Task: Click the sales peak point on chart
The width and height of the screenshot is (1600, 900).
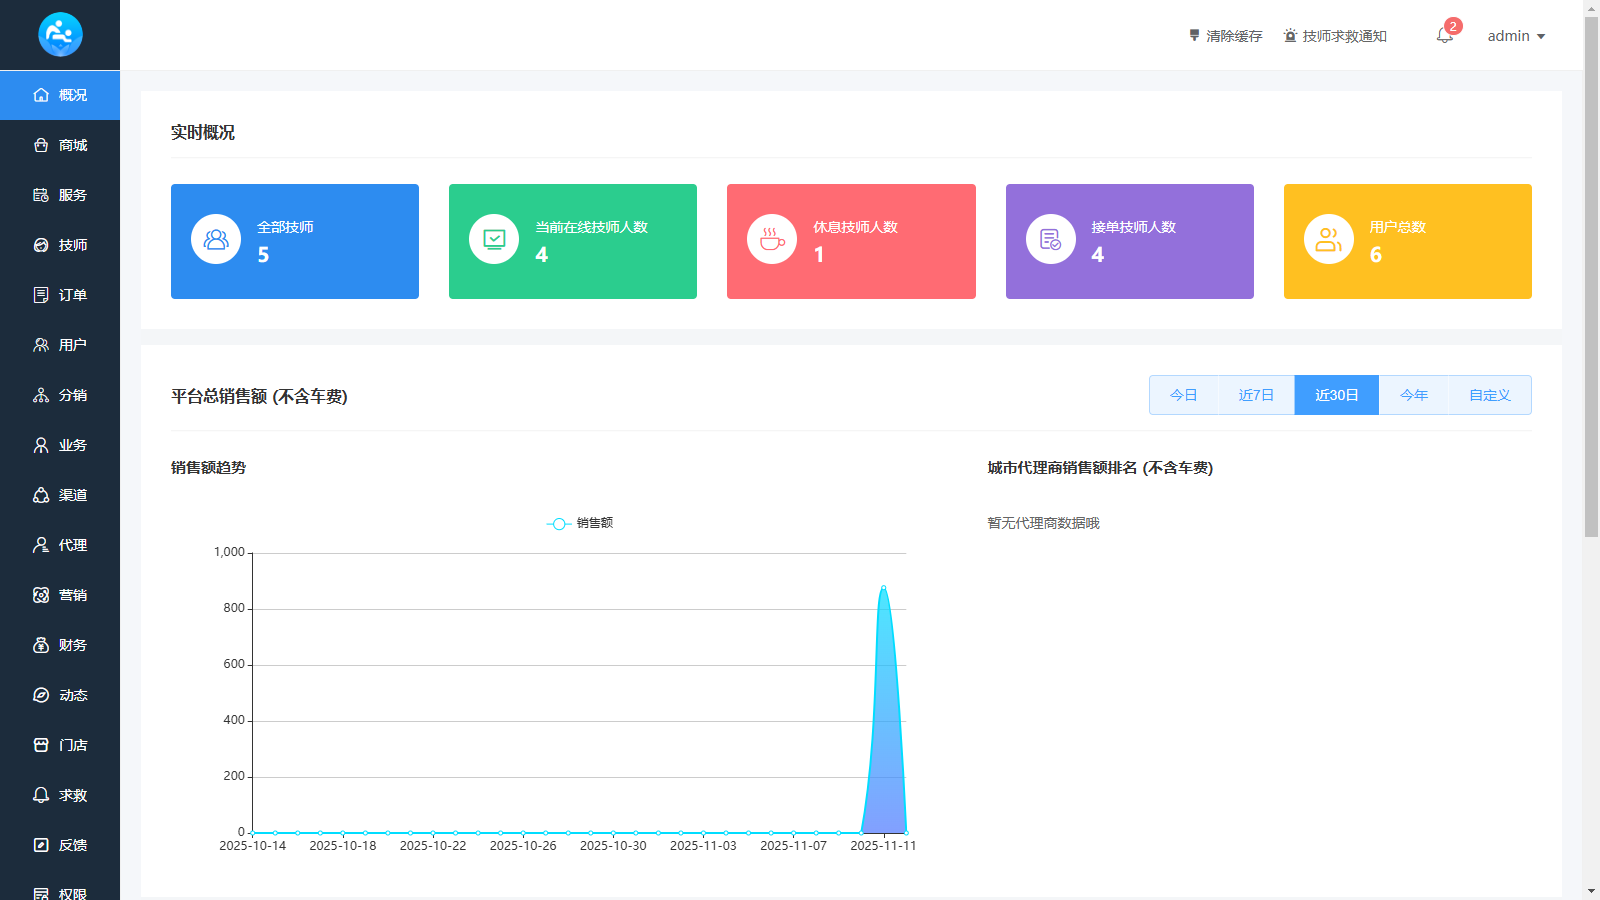Action: pyautogui.click(x=883, y=587)
